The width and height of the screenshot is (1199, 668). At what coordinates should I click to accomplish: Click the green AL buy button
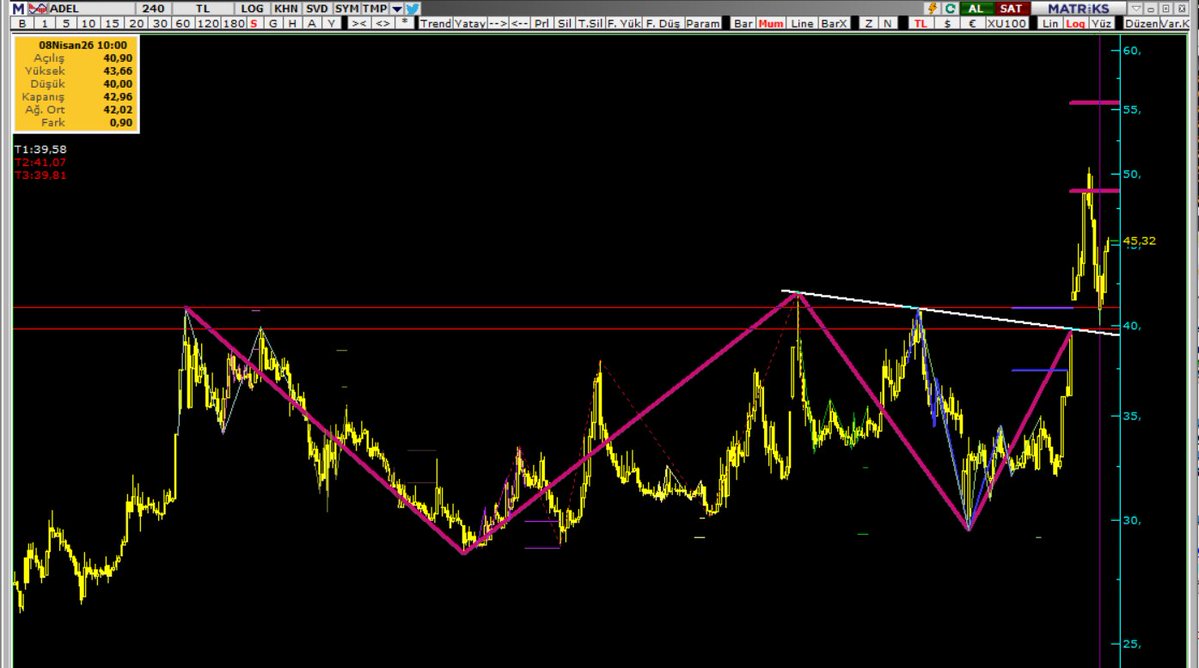[976, 8]
